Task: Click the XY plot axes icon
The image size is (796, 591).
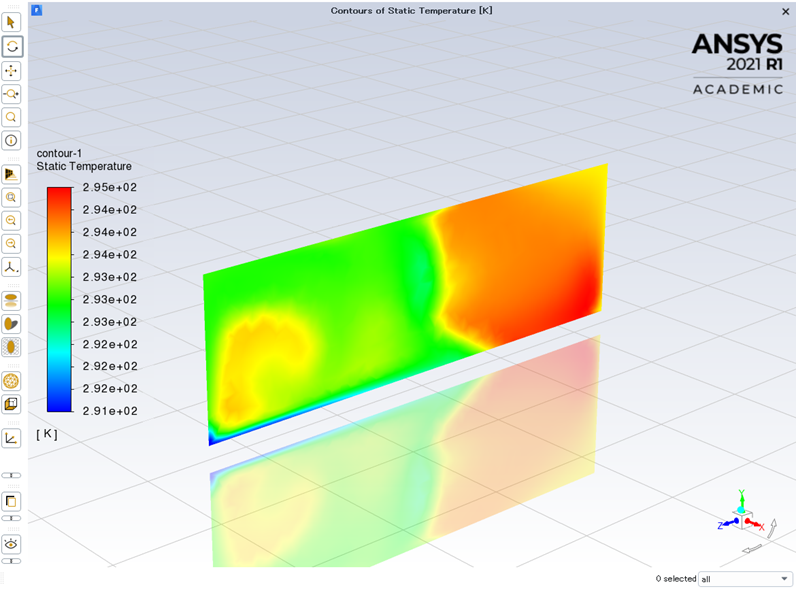Action: click(x=11, y=439)
